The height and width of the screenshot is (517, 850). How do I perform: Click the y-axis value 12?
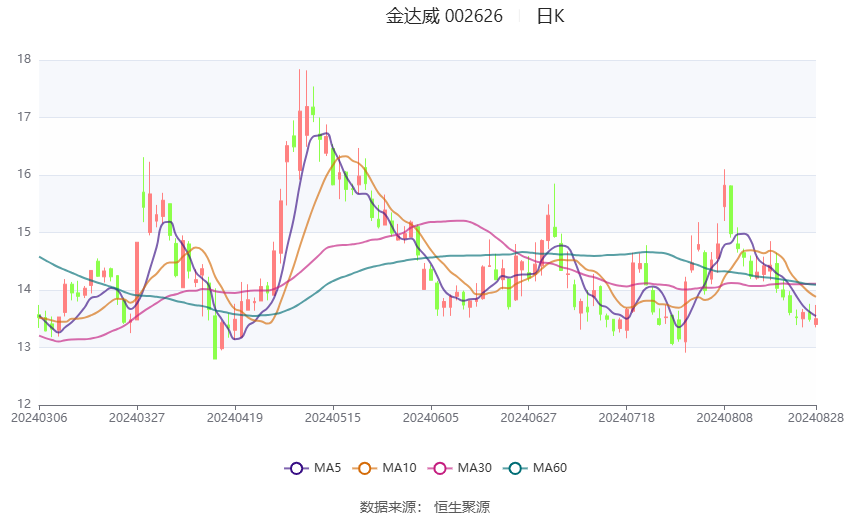tap(24, 404)
